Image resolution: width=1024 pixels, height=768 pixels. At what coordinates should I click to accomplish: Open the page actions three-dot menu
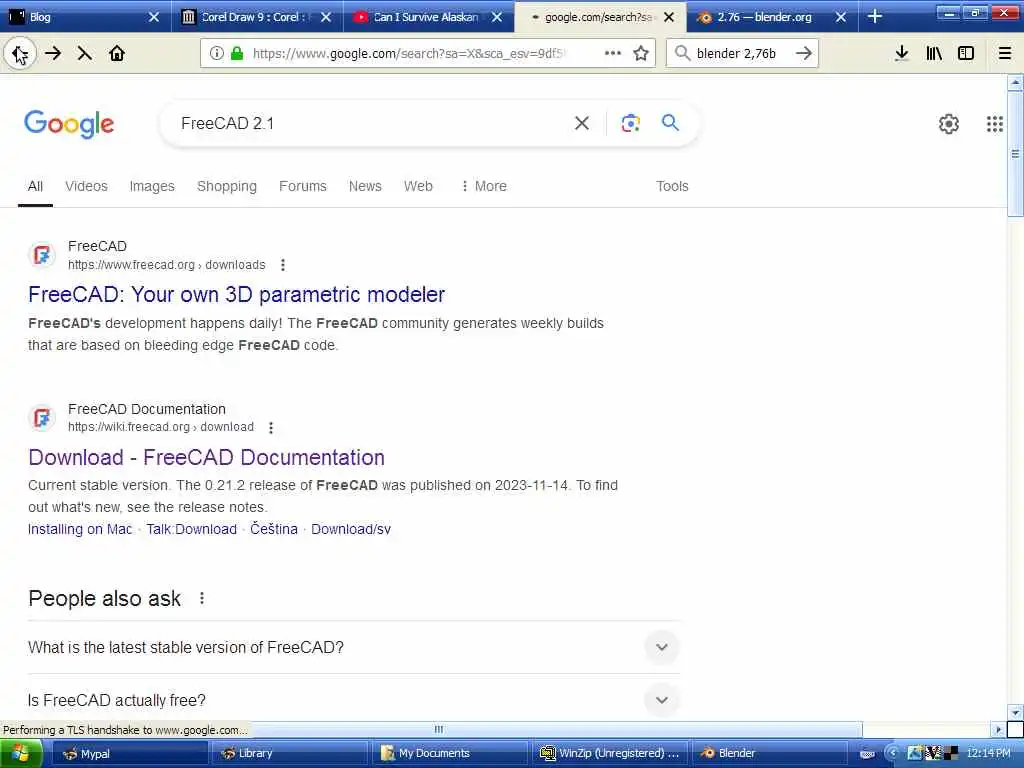tap(613, 54)
